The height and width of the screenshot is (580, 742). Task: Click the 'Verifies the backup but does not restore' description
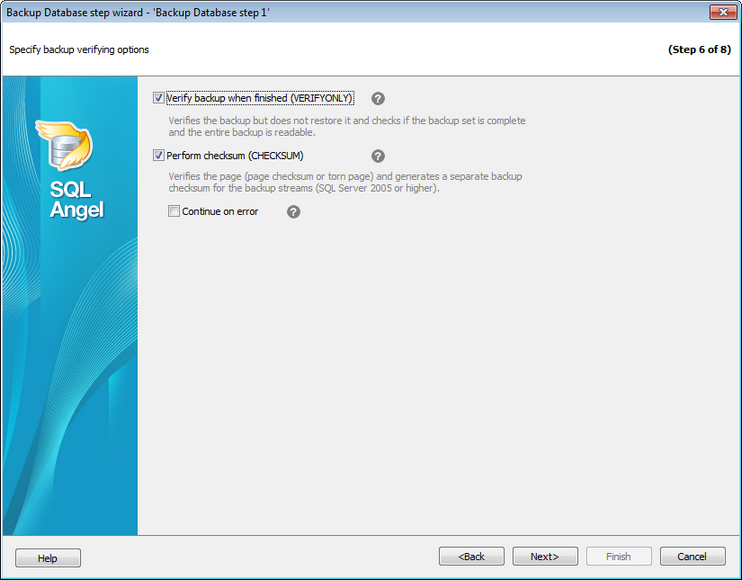(347, 126)
